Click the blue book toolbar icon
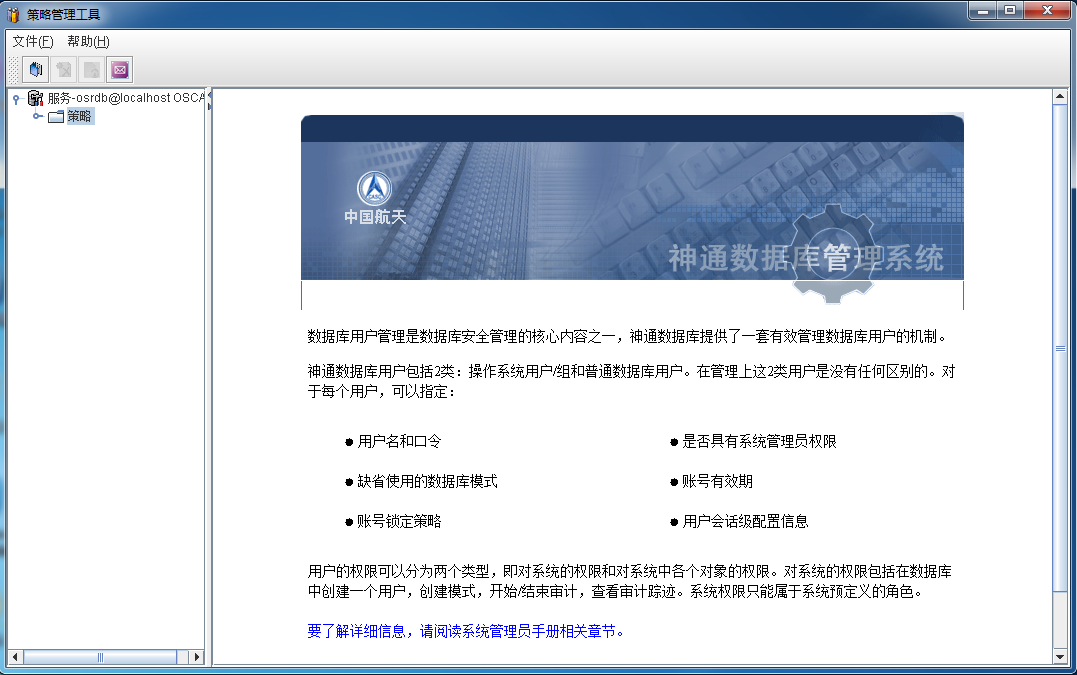The width and height of the screenshot is (1077, 675). click(x=36, y=70)
